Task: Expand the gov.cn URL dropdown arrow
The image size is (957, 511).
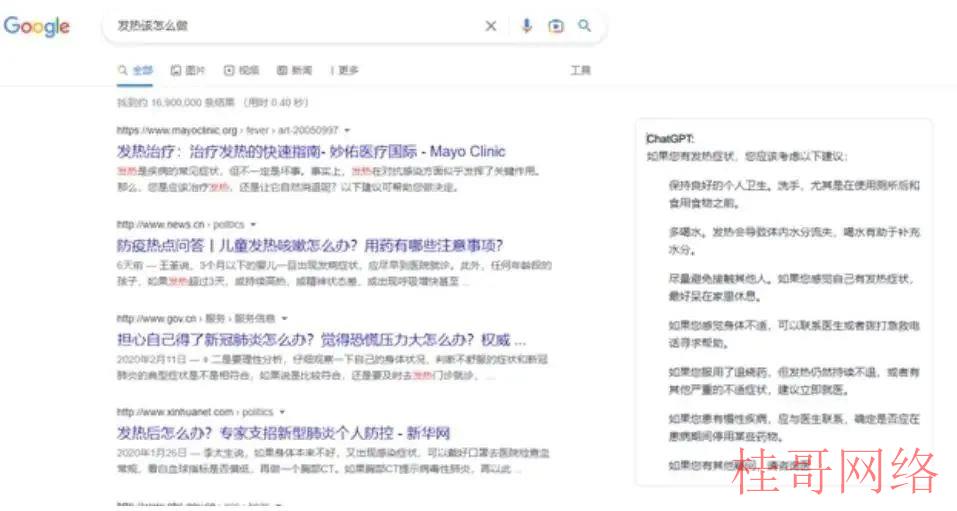Action: (x=284, y=319)
